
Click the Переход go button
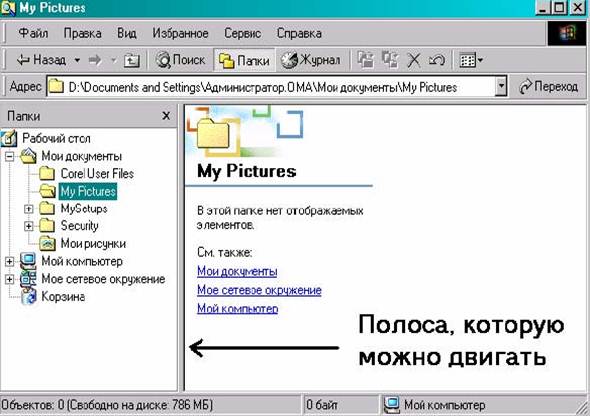[x=548, y=87]
